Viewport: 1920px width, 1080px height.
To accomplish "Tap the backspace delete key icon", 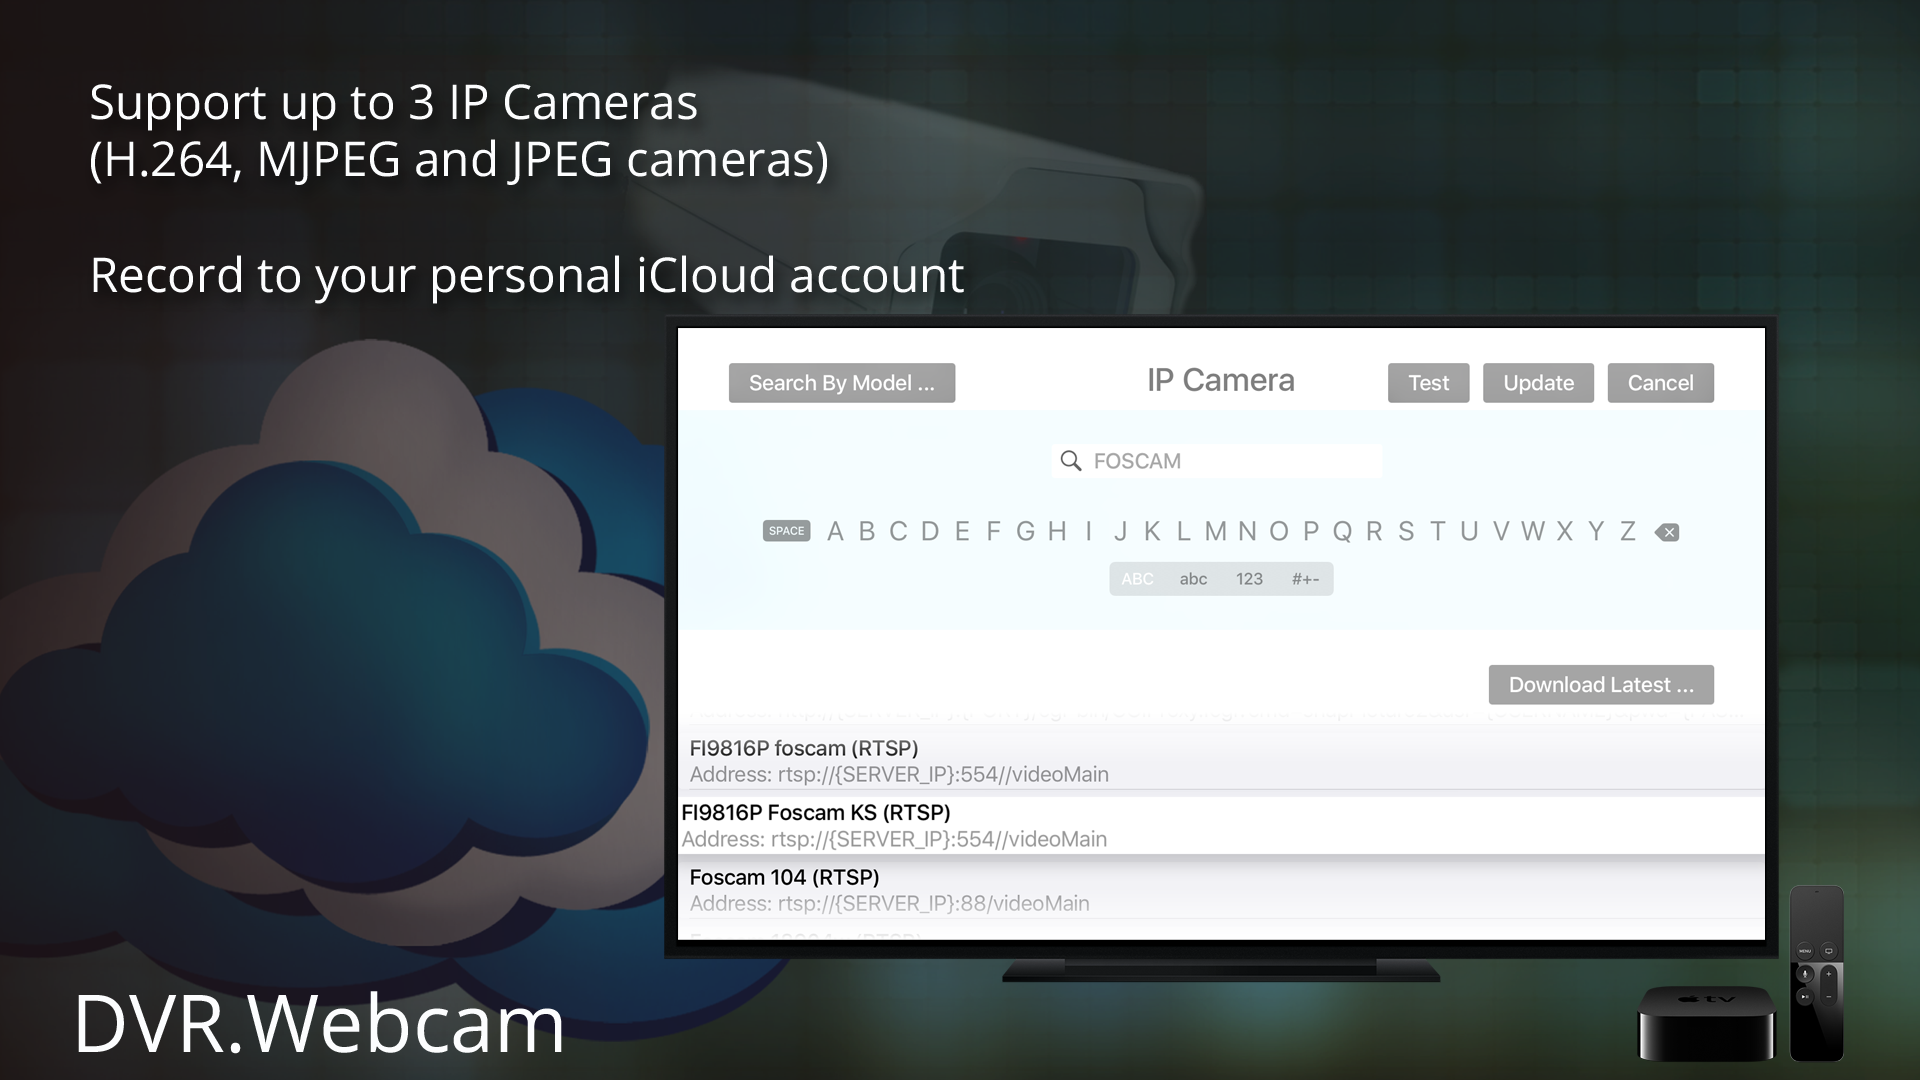I will point(1667,532).
